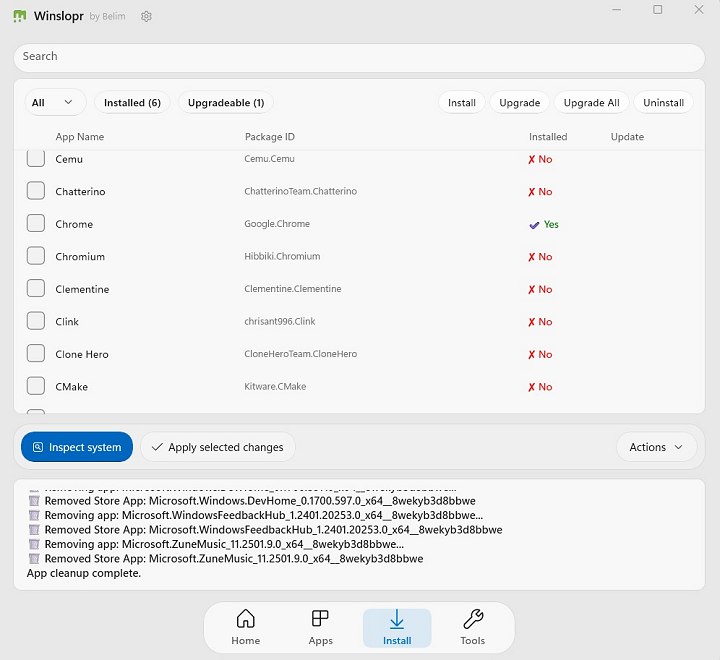Tick the Chatterino checkbox
The height and width of the screenshot is (660, 720).
(36, 191)
